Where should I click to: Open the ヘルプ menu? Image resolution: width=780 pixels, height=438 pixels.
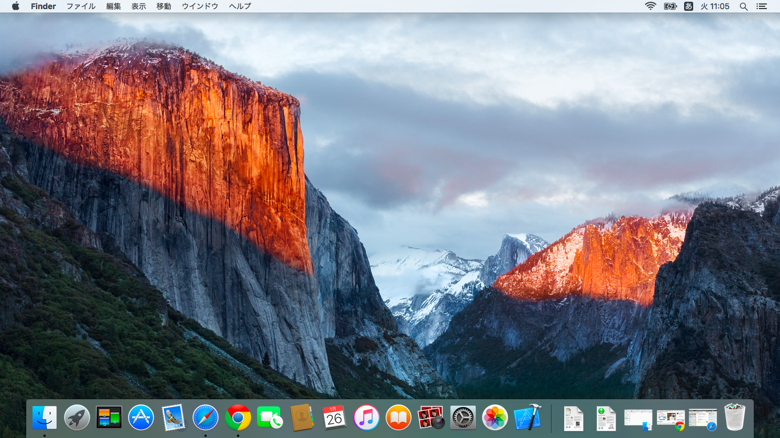[x=240, y=6]
